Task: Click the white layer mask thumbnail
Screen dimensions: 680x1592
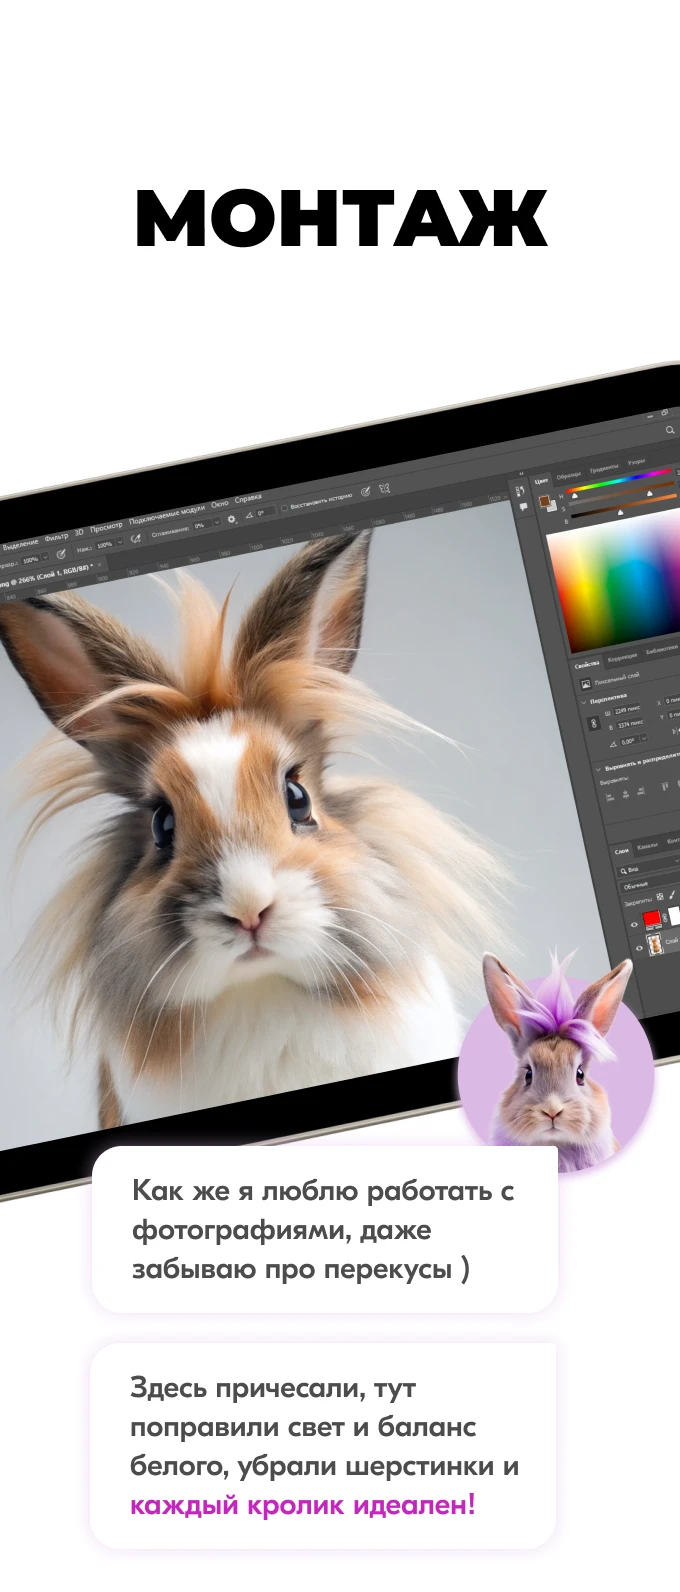Action: (x=675, y=914)
